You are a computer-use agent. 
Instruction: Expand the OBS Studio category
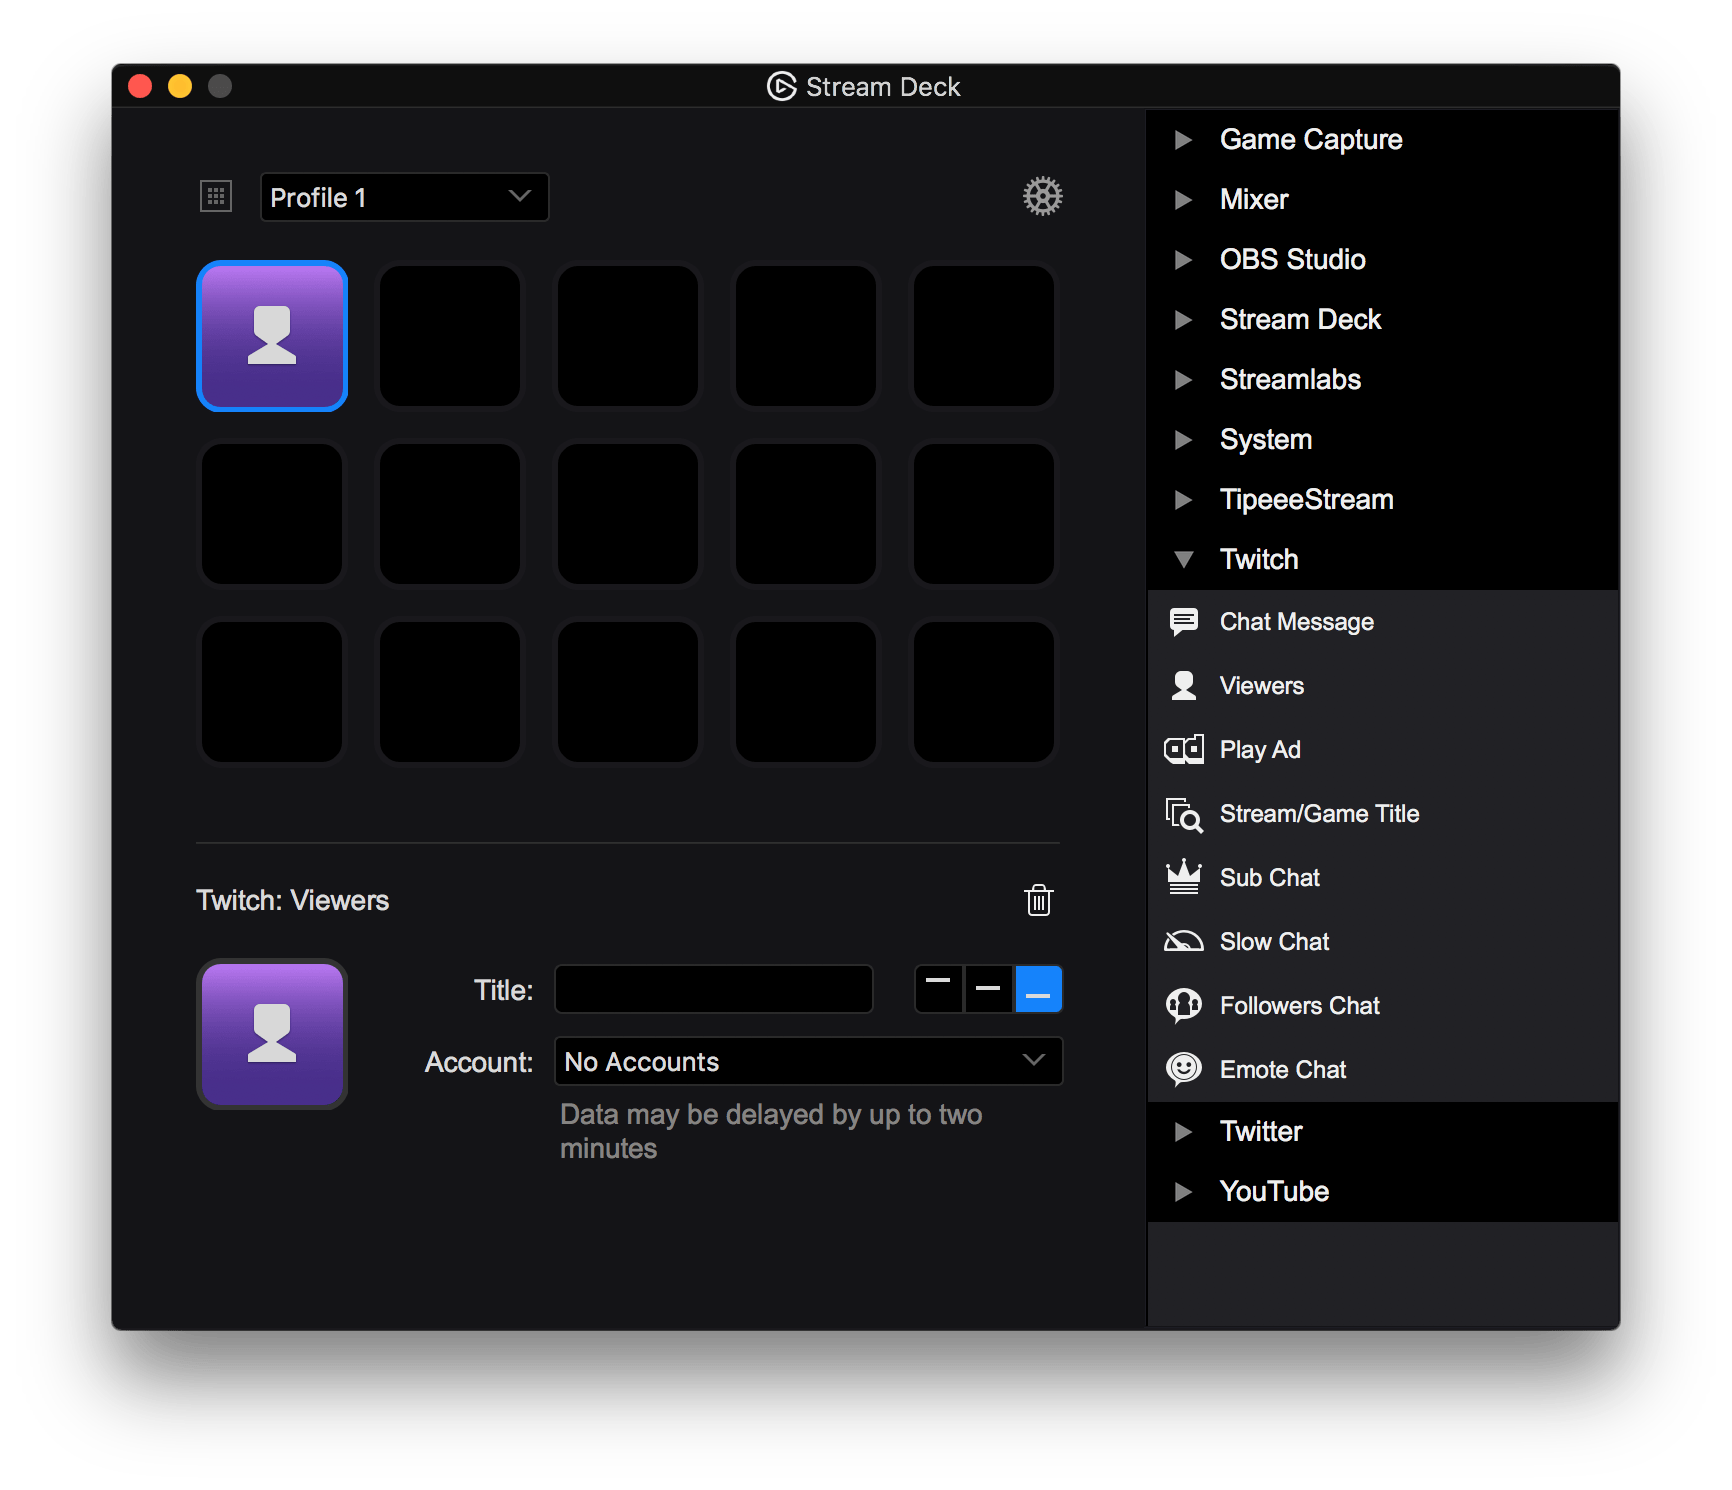coord(1183,260)
